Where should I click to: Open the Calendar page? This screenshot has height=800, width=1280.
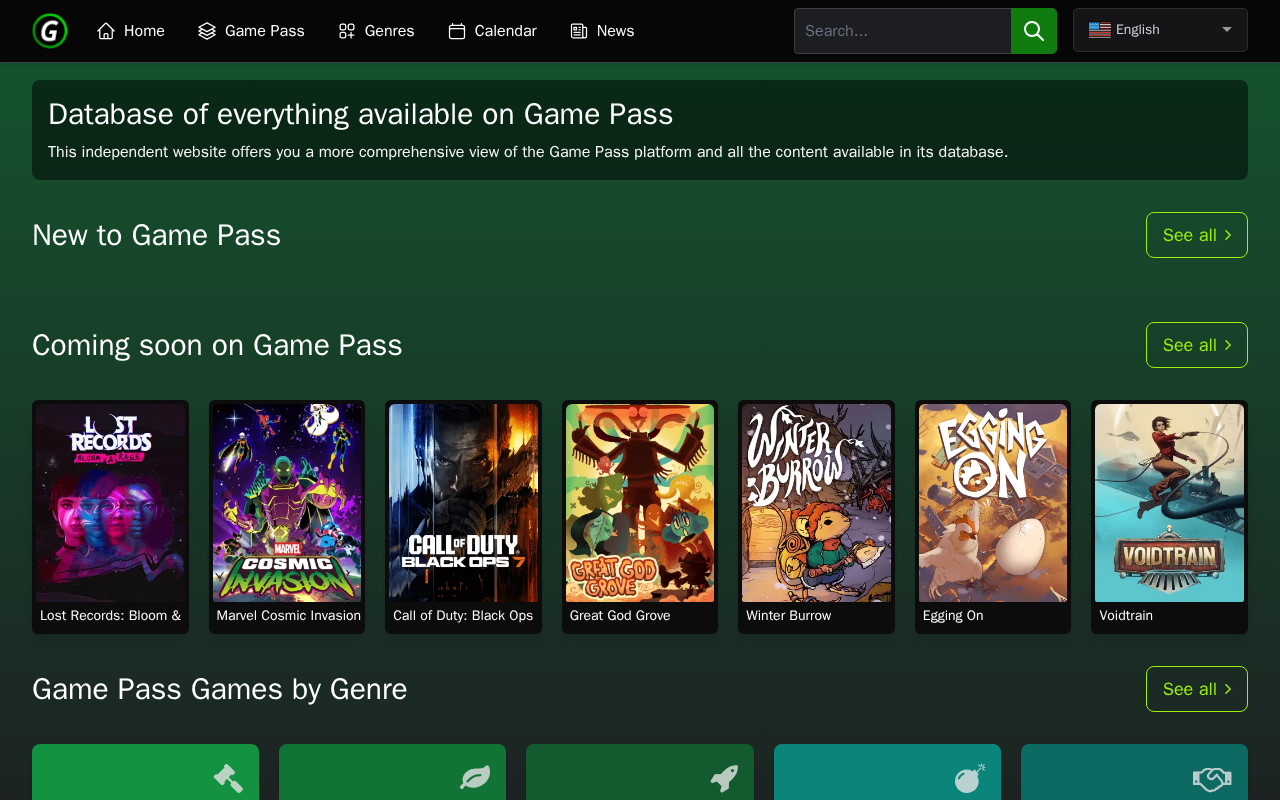tap(492, 31)
